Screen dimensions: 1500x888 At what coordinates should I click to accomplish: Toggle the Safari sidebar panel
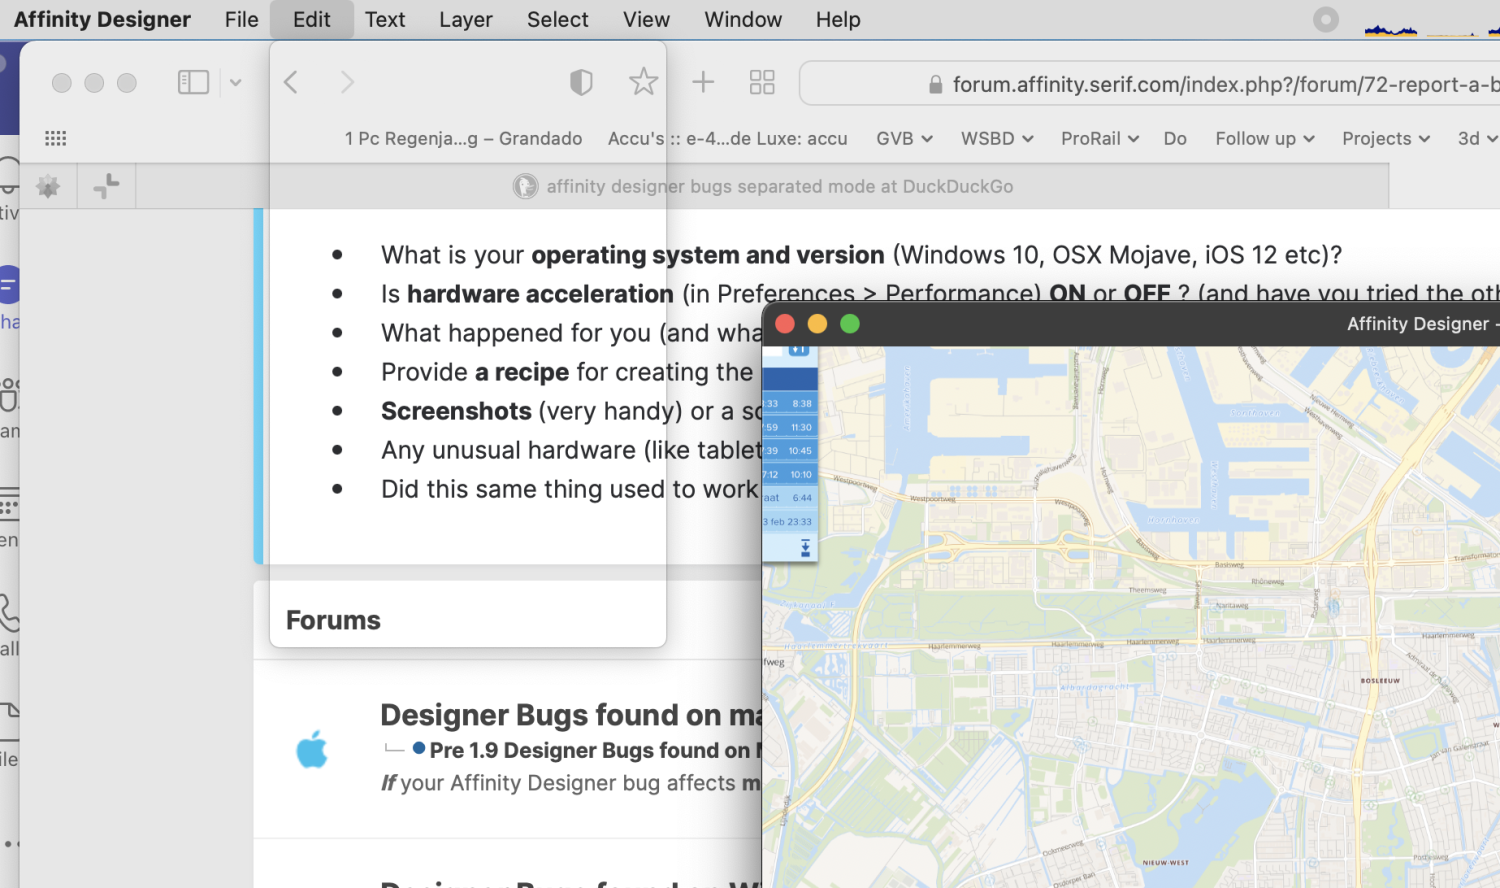click(193, 82)
